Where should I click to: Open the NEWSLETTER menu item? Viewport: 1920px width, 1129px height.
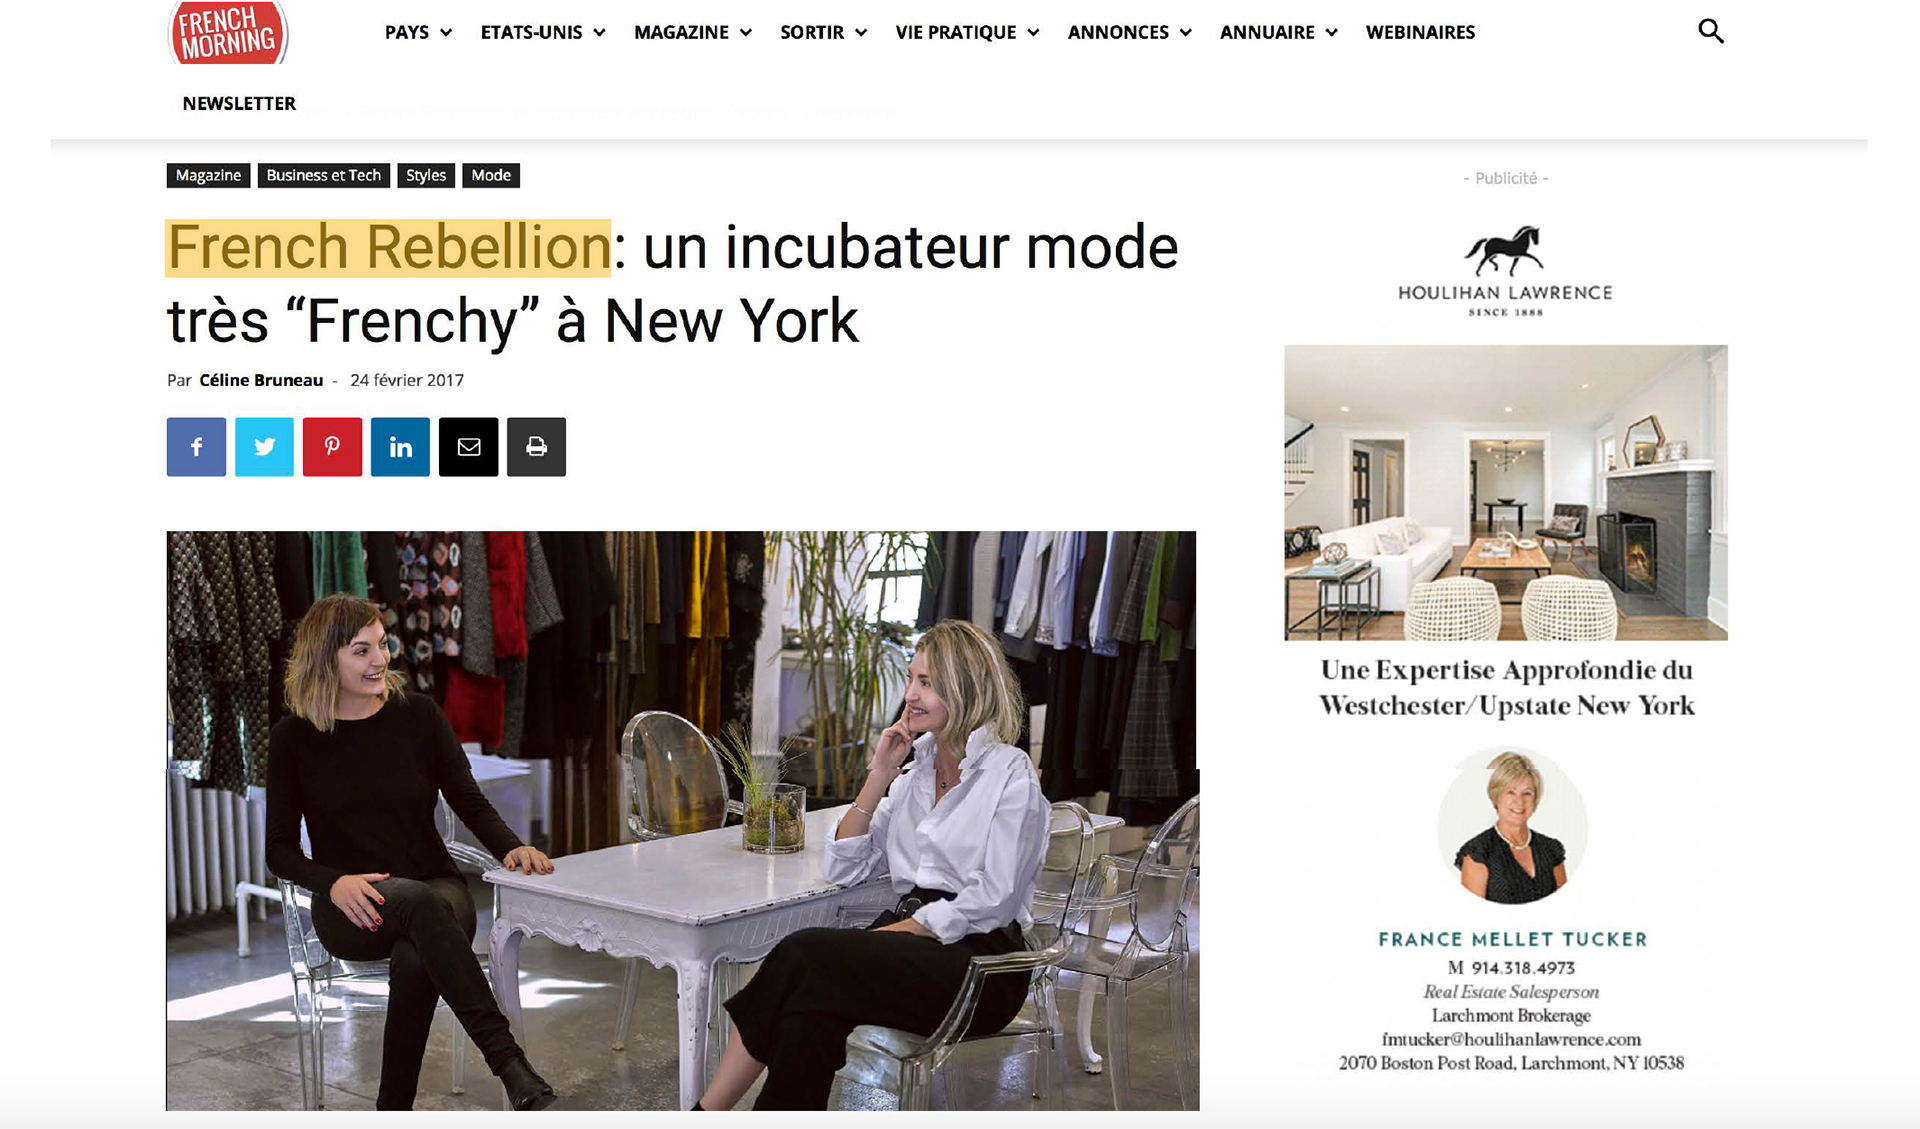pos(239,104)
